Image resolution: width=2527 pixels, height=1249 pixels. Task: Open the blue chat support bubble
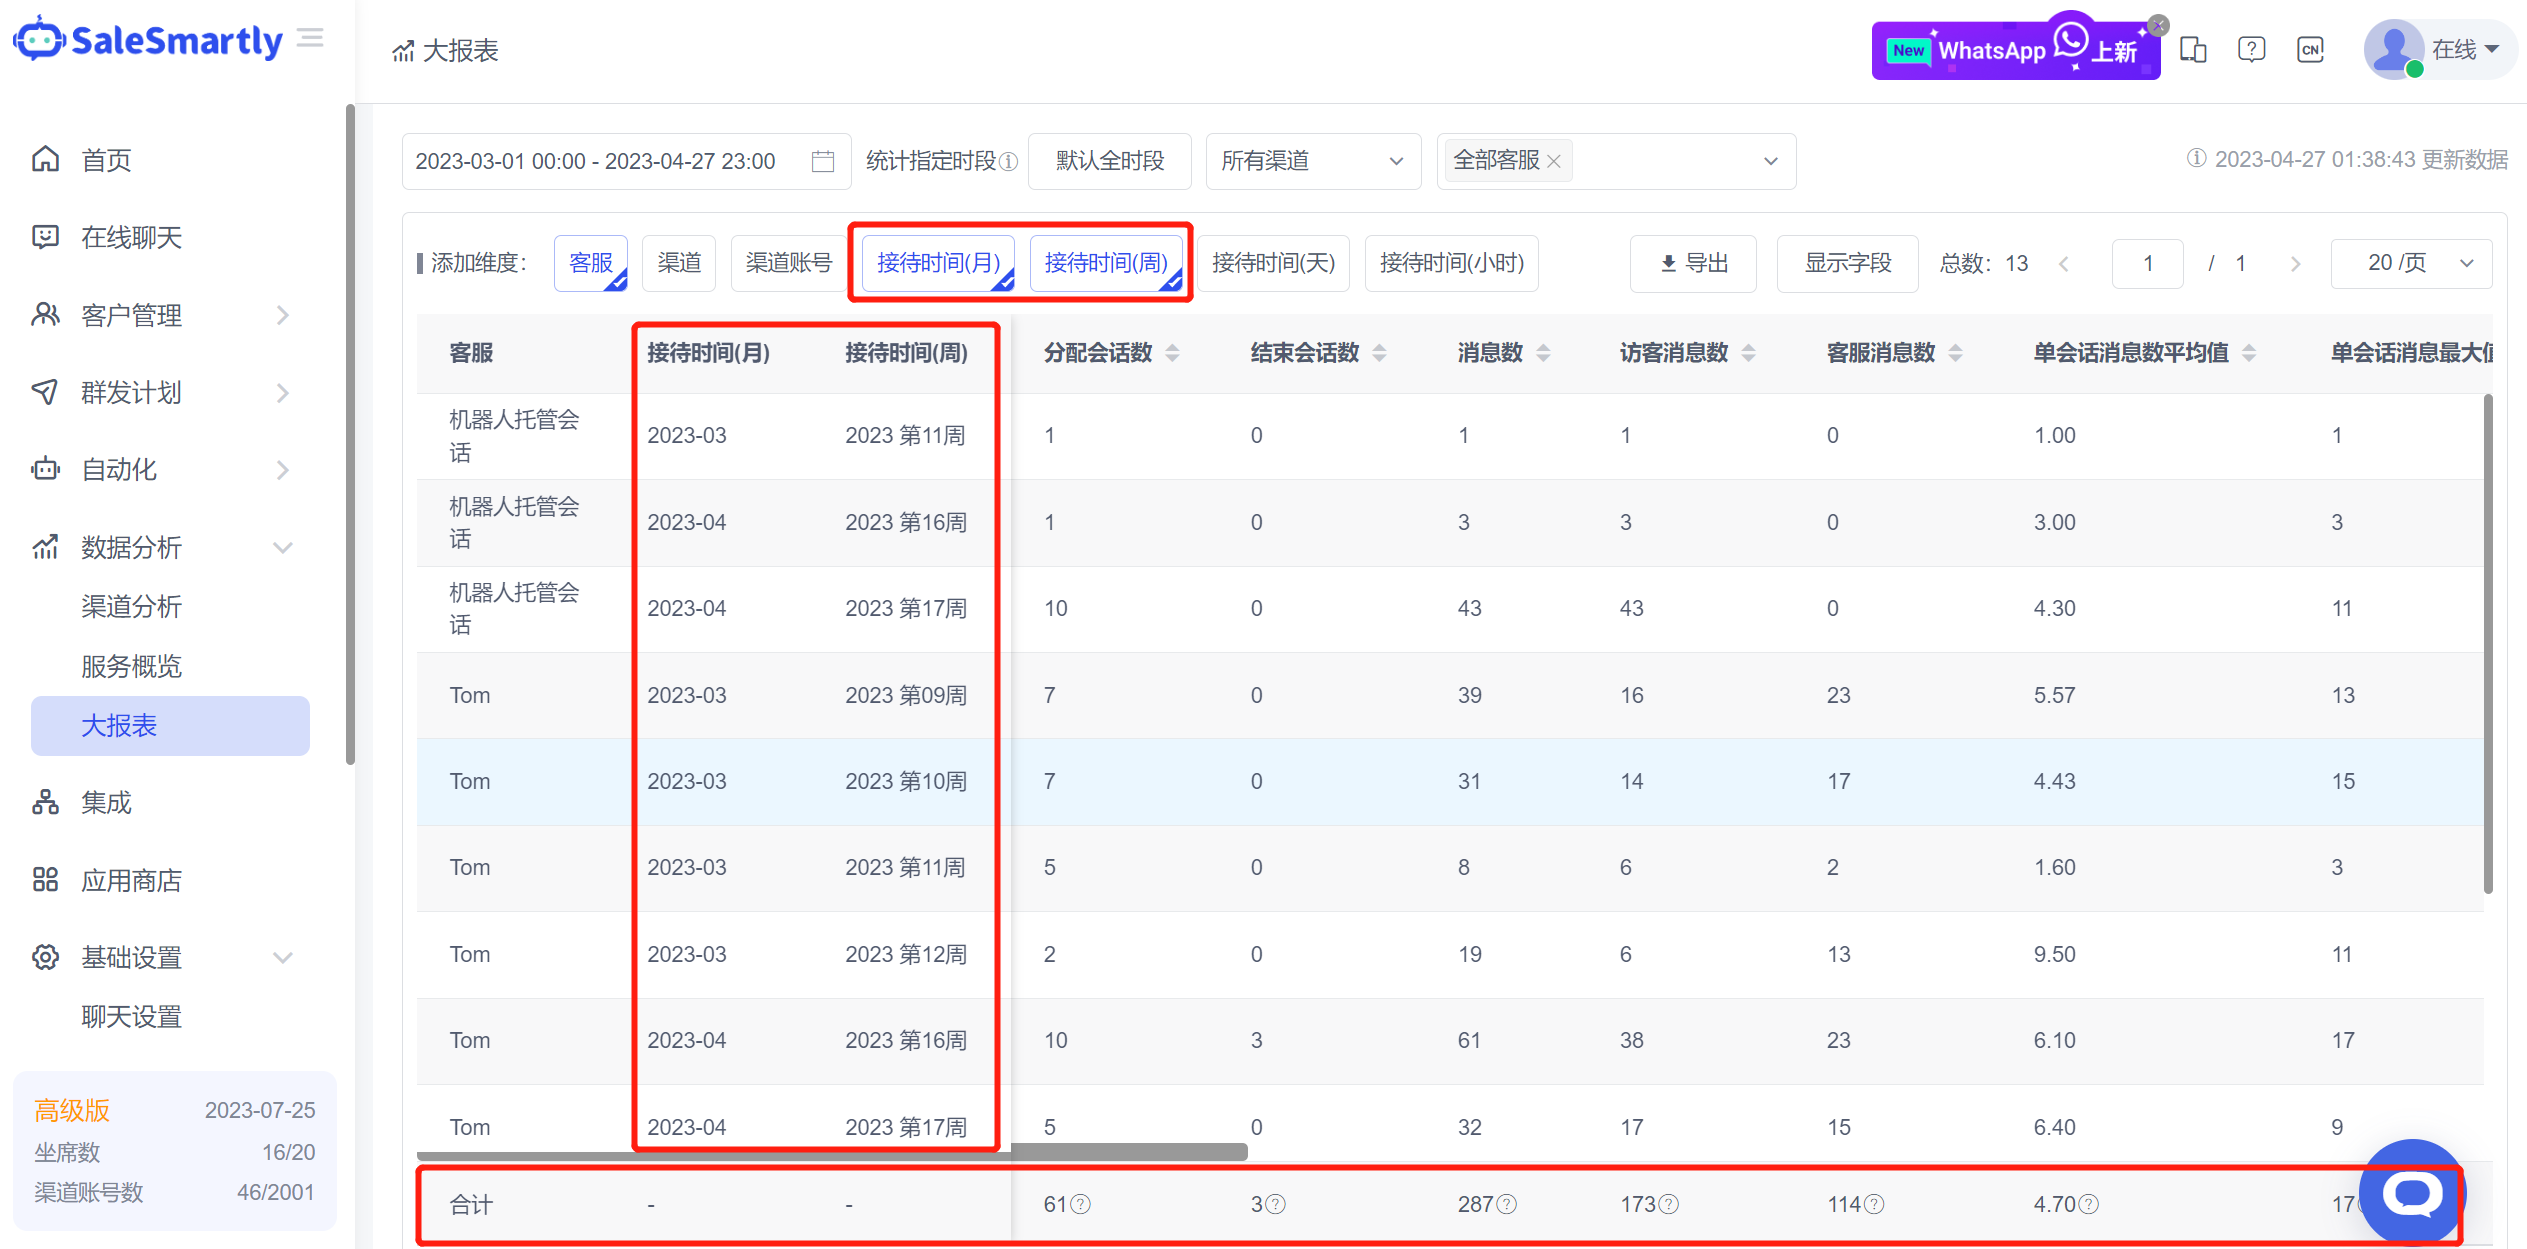(x=2412, y=1193)
